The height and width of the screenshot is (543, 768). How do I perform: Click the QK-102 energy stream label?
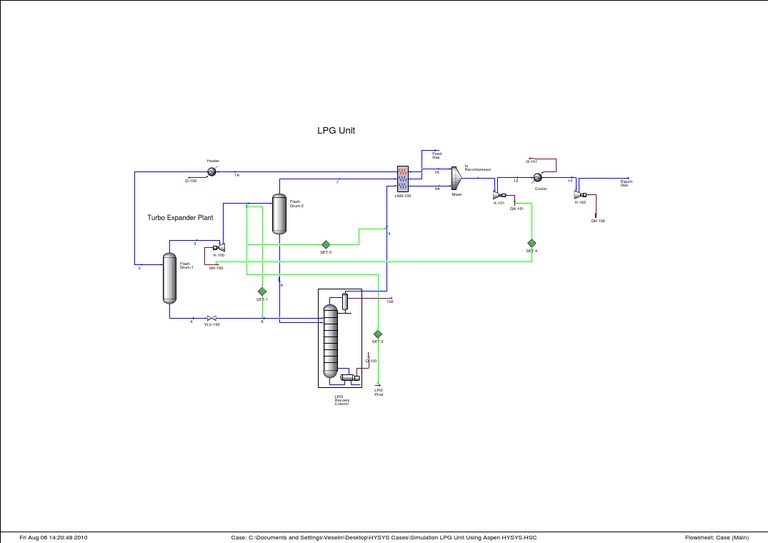(x=598, y=221)
